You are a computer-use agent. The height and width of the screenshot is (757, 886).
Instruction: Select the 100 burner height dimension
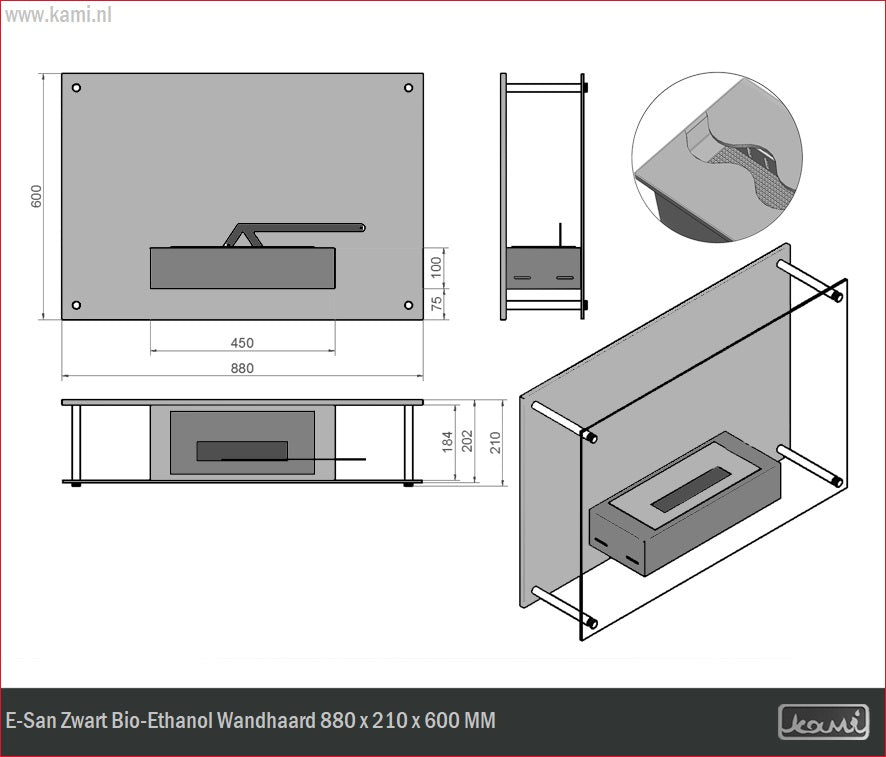pyautogui.click(x=436, y=267)
